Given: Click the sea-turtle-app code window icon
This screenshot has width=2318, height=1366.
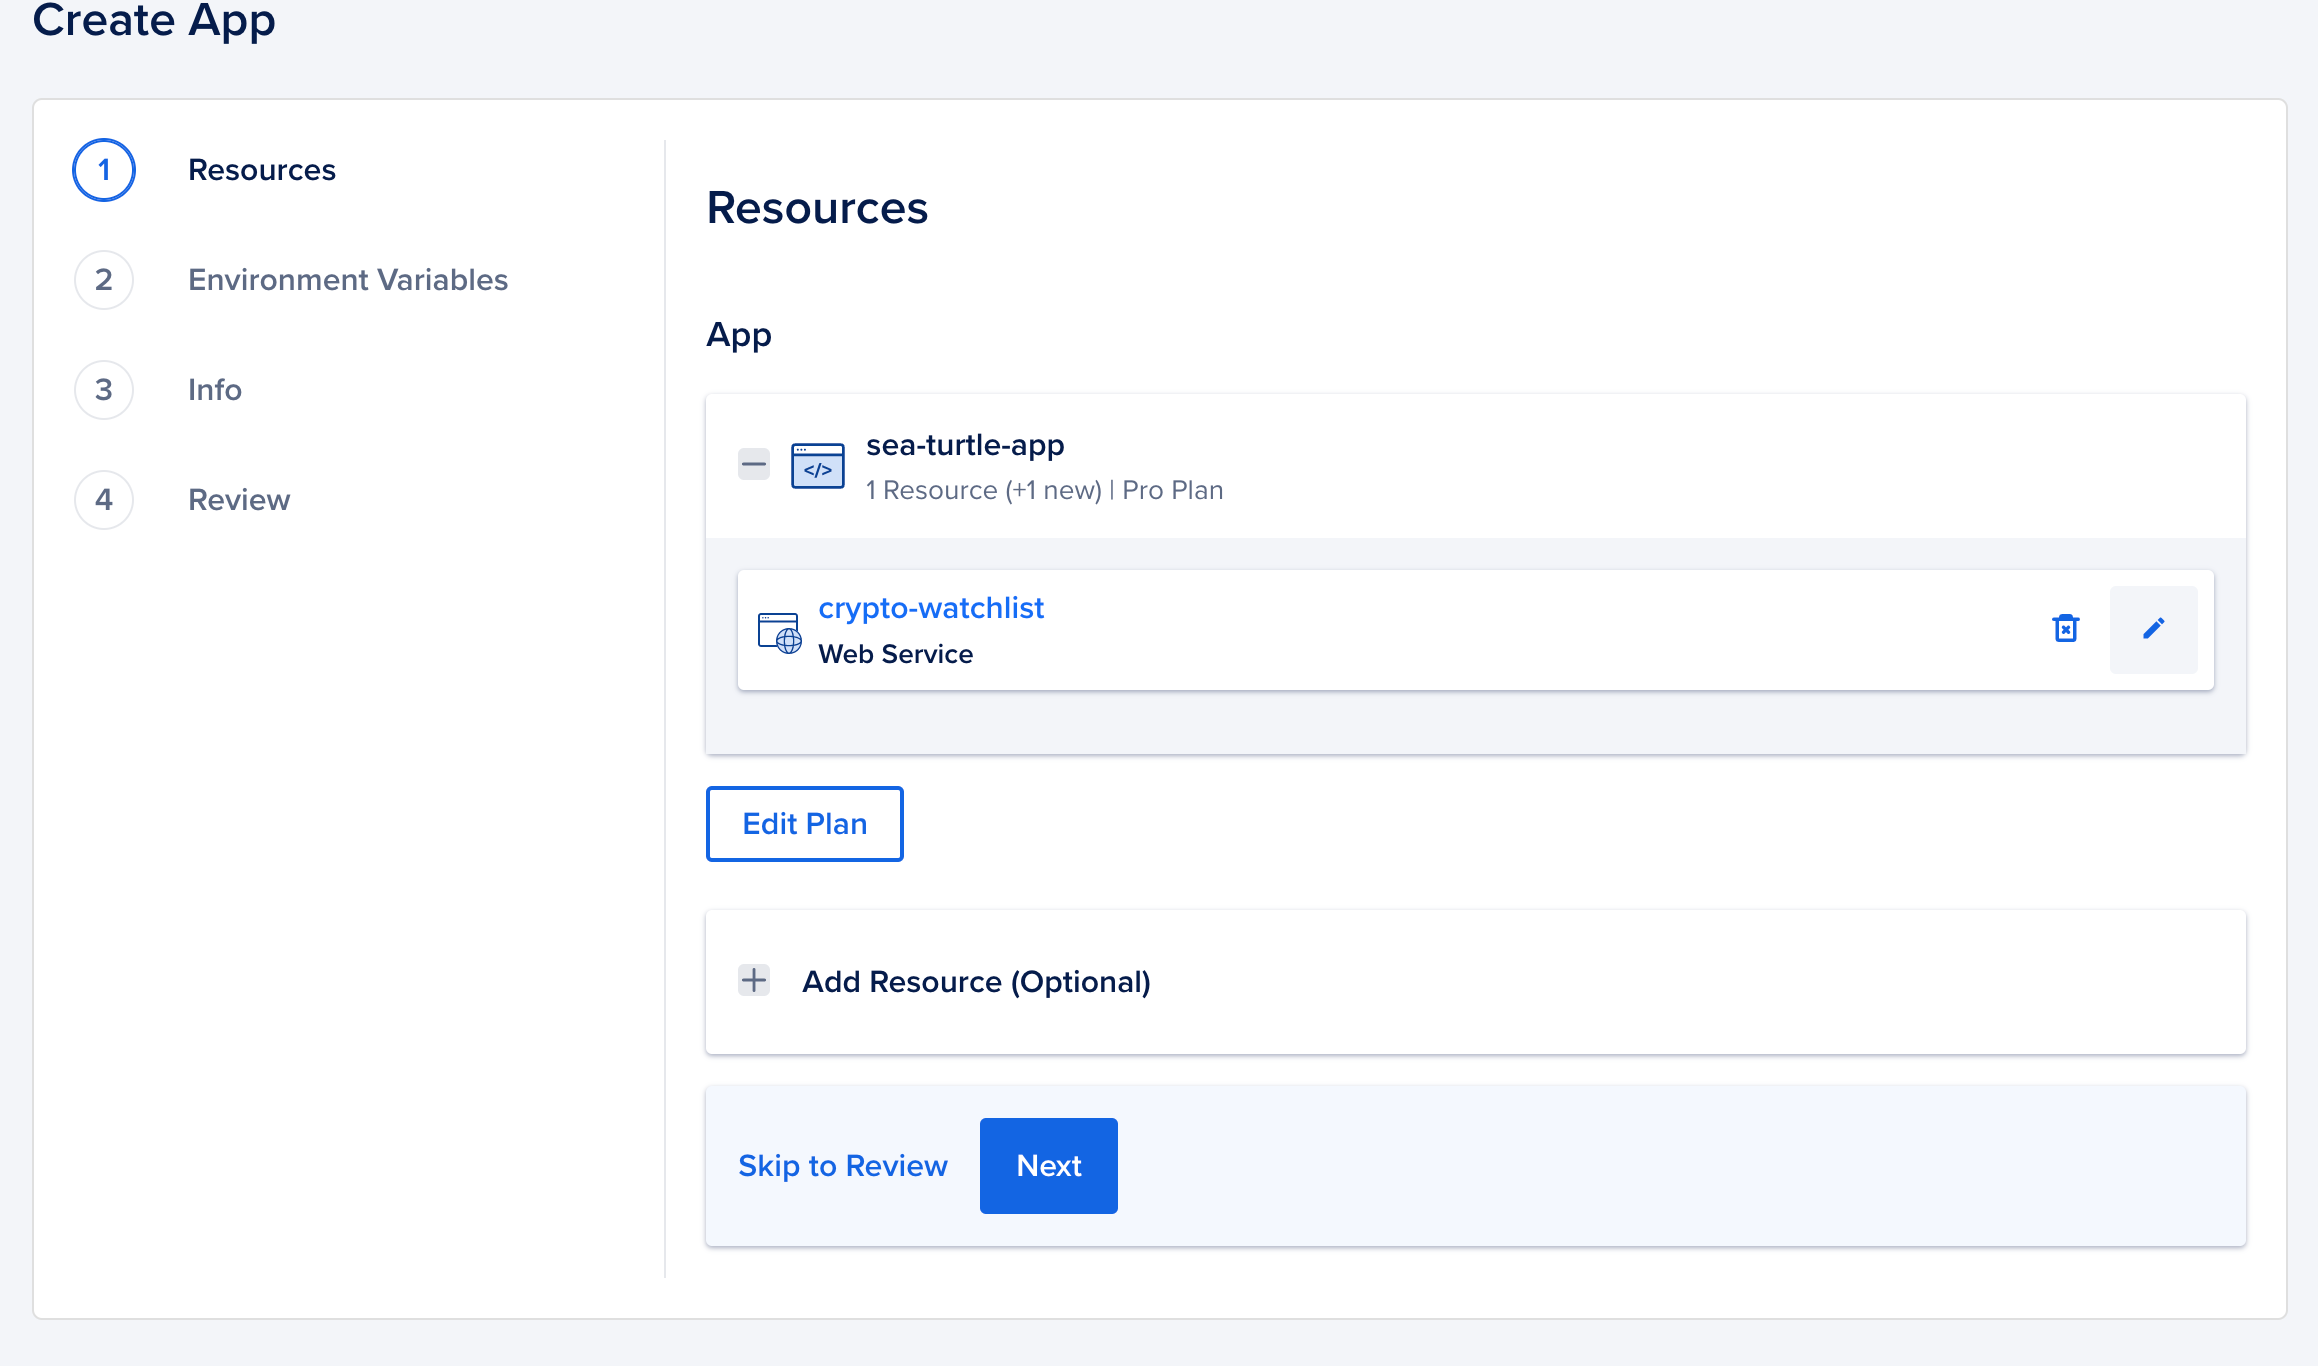Looking at the screenshot, I should pyautogui.click(x=817, y=466).
